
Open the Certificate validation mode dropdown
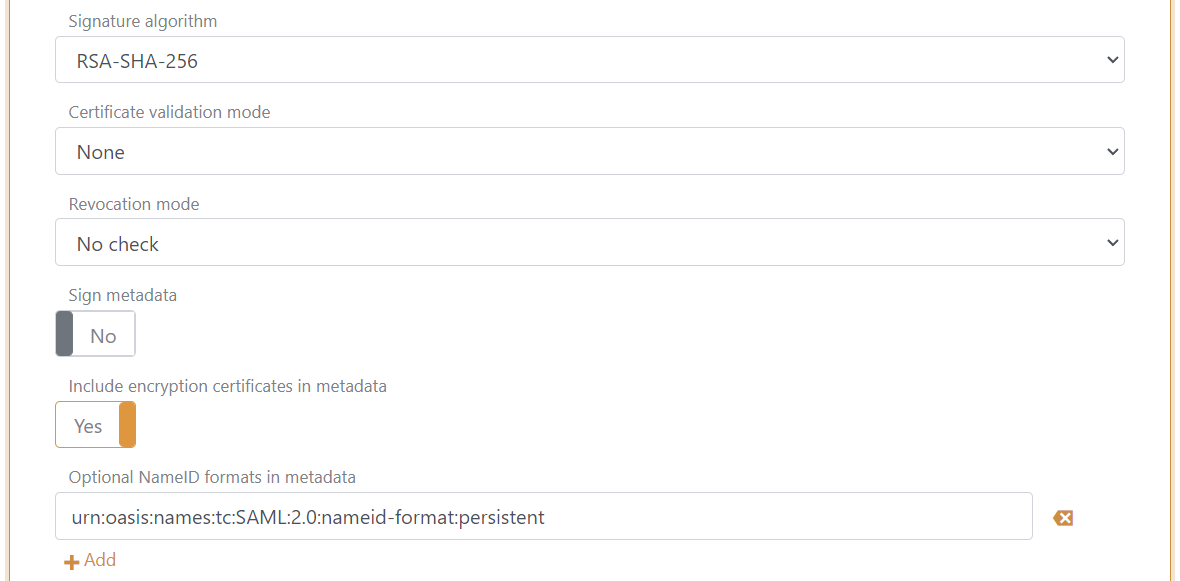click(590, 151)
